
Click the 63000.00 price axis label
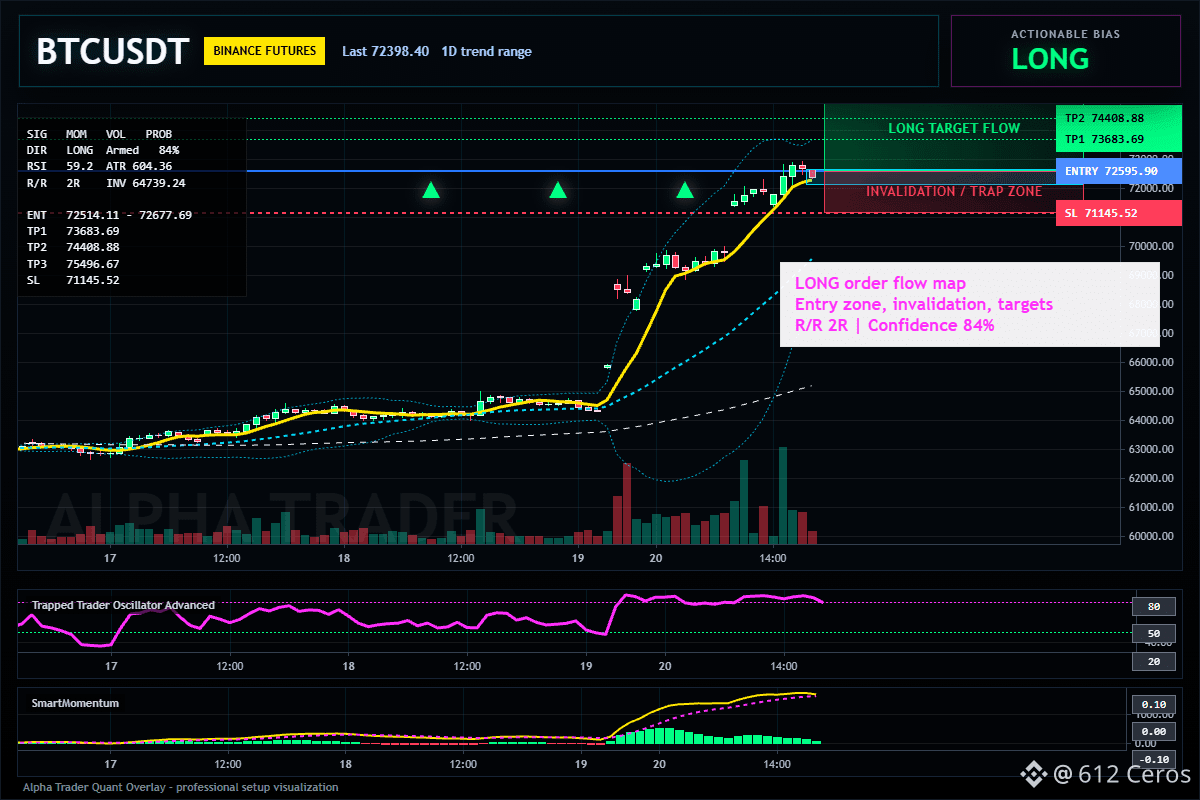pyautogui.click(x=1152, y=449)
